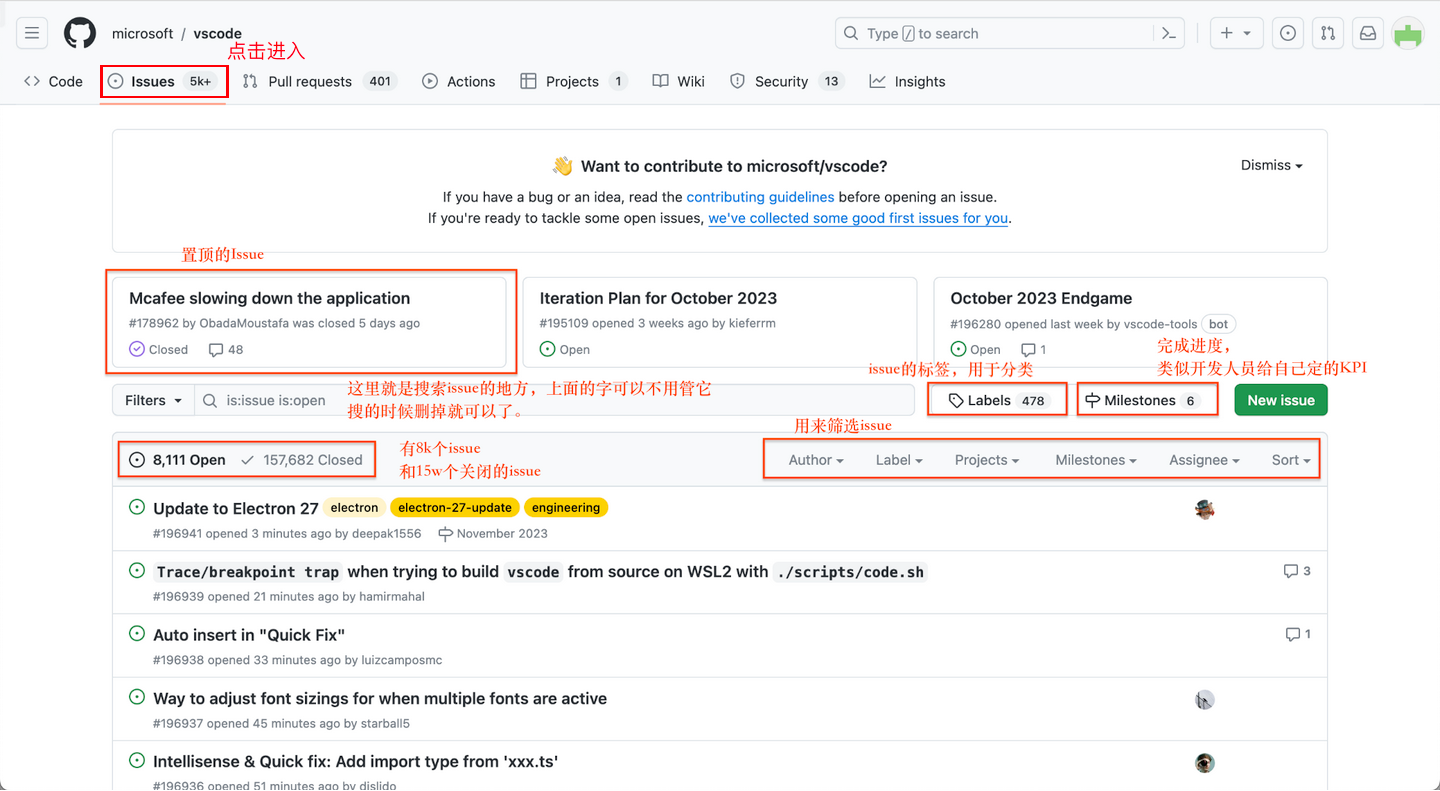
Task: Click the issues search field
Action: pos(550,399)
